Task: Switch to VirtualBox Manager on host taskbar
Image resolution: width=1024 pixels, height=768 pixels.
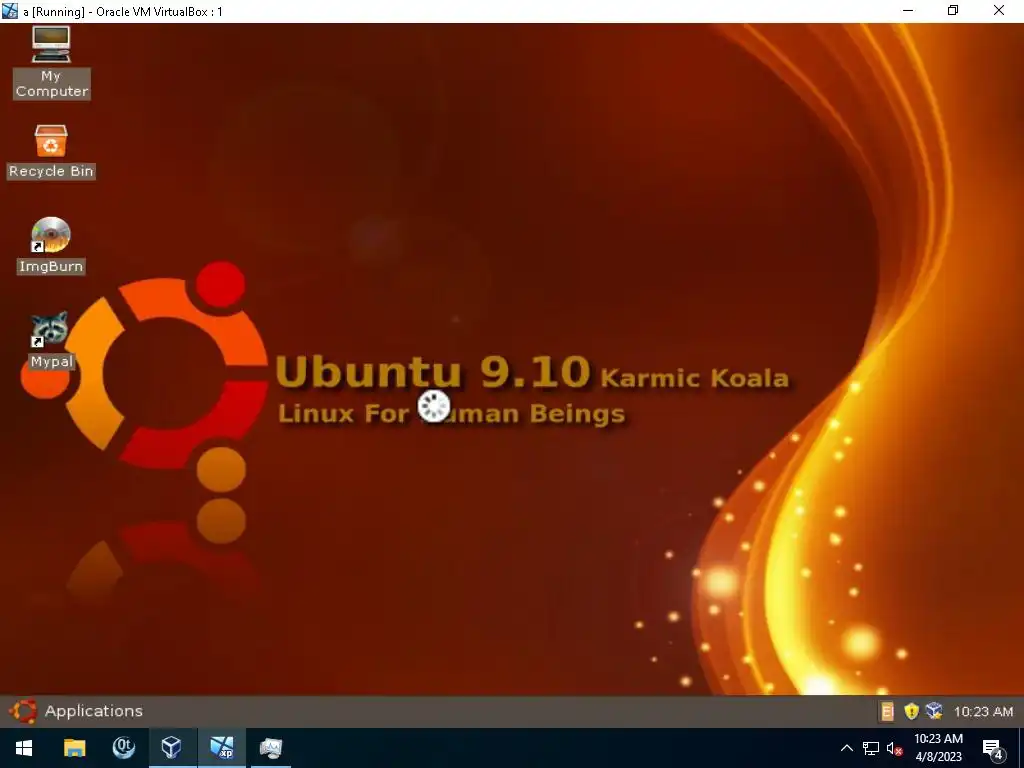Action: (x=172, y=748)
